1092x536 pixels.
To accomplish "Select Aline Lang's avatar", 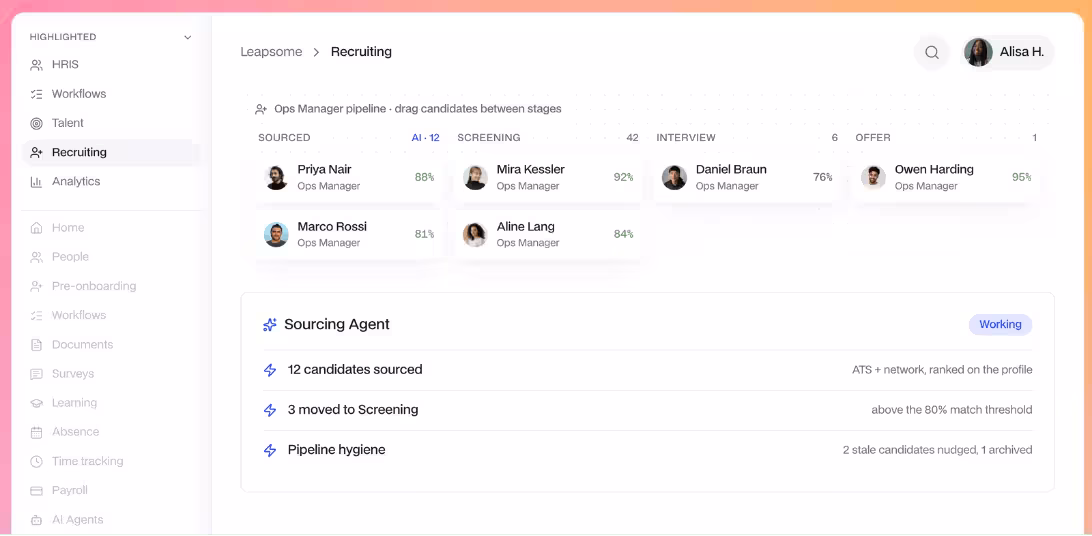I will coord(475,235).
